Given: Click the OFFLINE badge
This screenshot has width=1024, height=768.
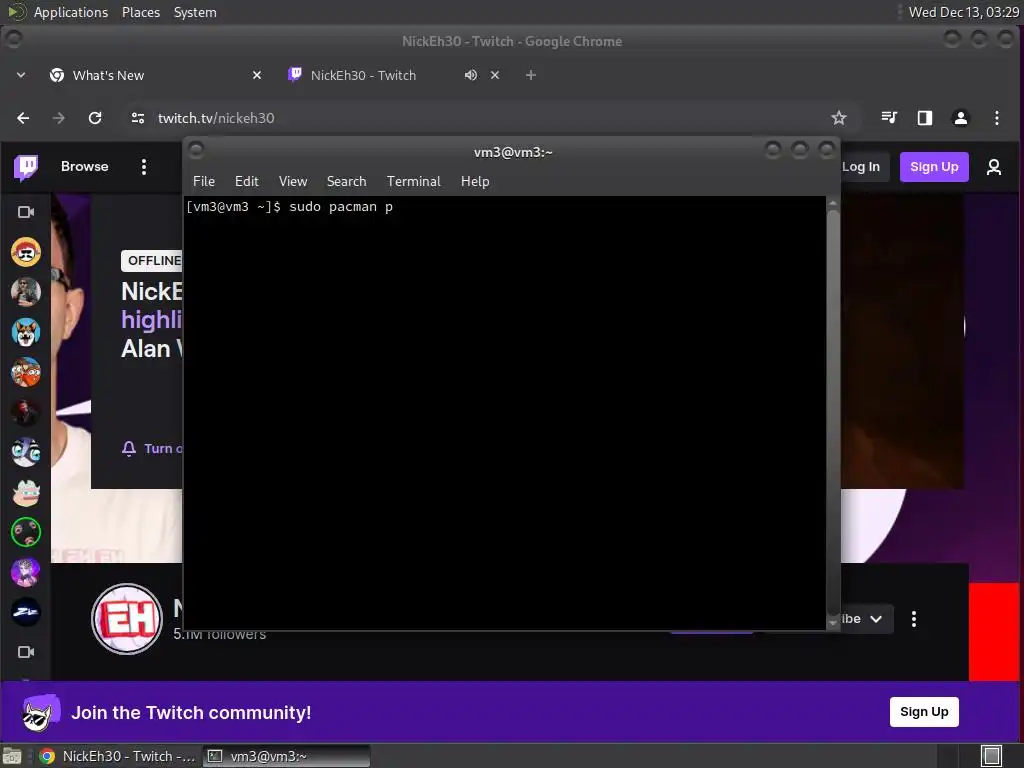Looking at the screenshot, I should 152,261.
